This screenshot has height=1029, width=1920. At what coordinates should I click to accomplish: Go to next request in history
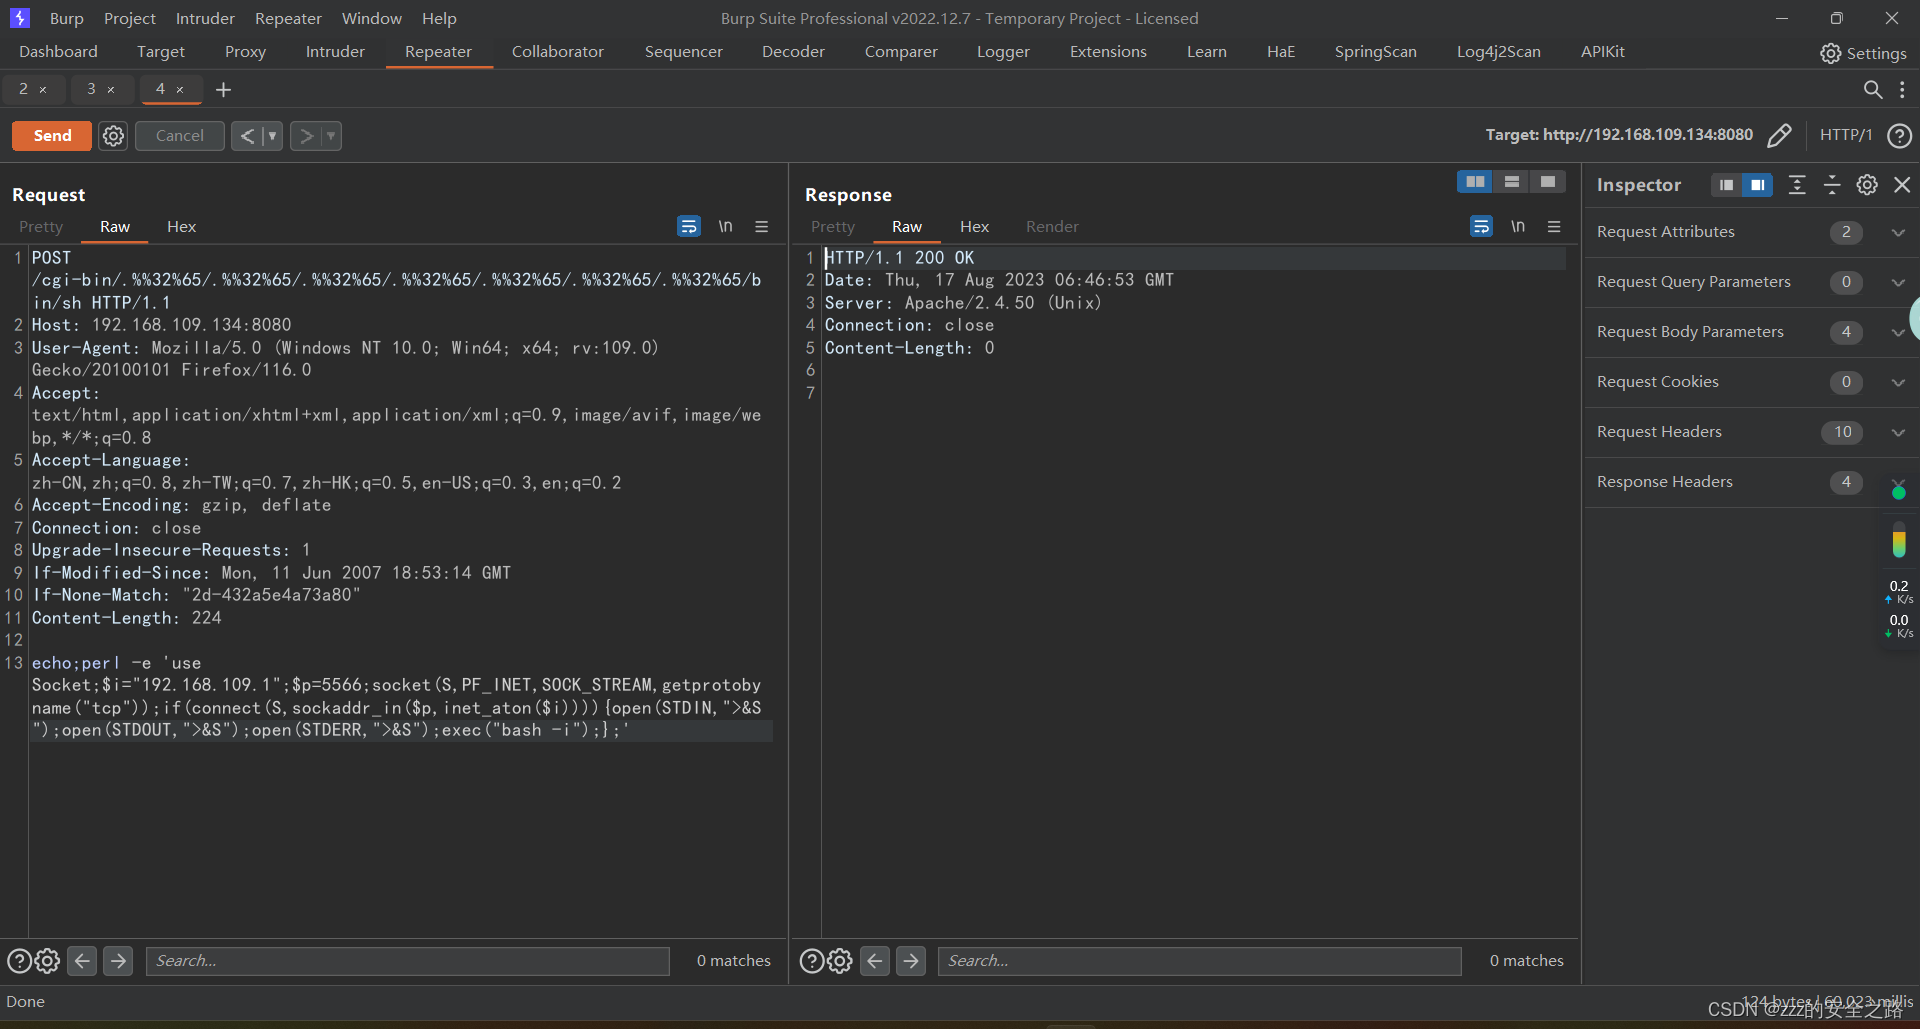306,136
